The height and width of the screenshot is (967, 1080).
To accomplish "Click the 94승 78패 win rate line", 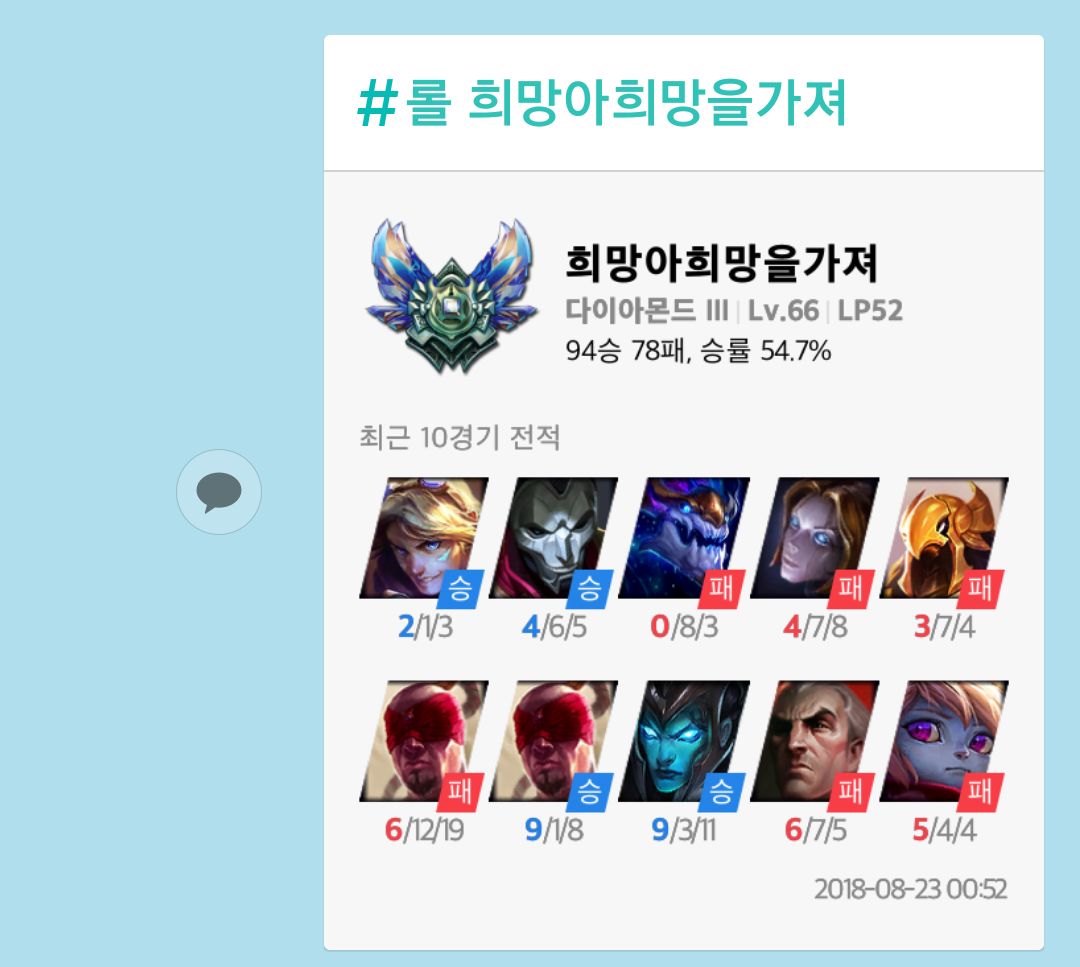I will coord(698,351).
